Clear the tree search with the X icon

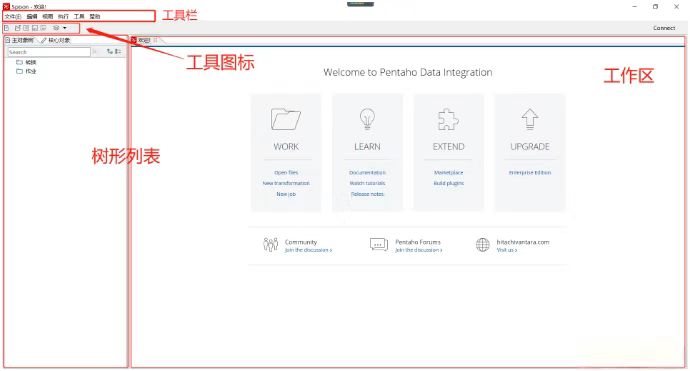[95, 52]
